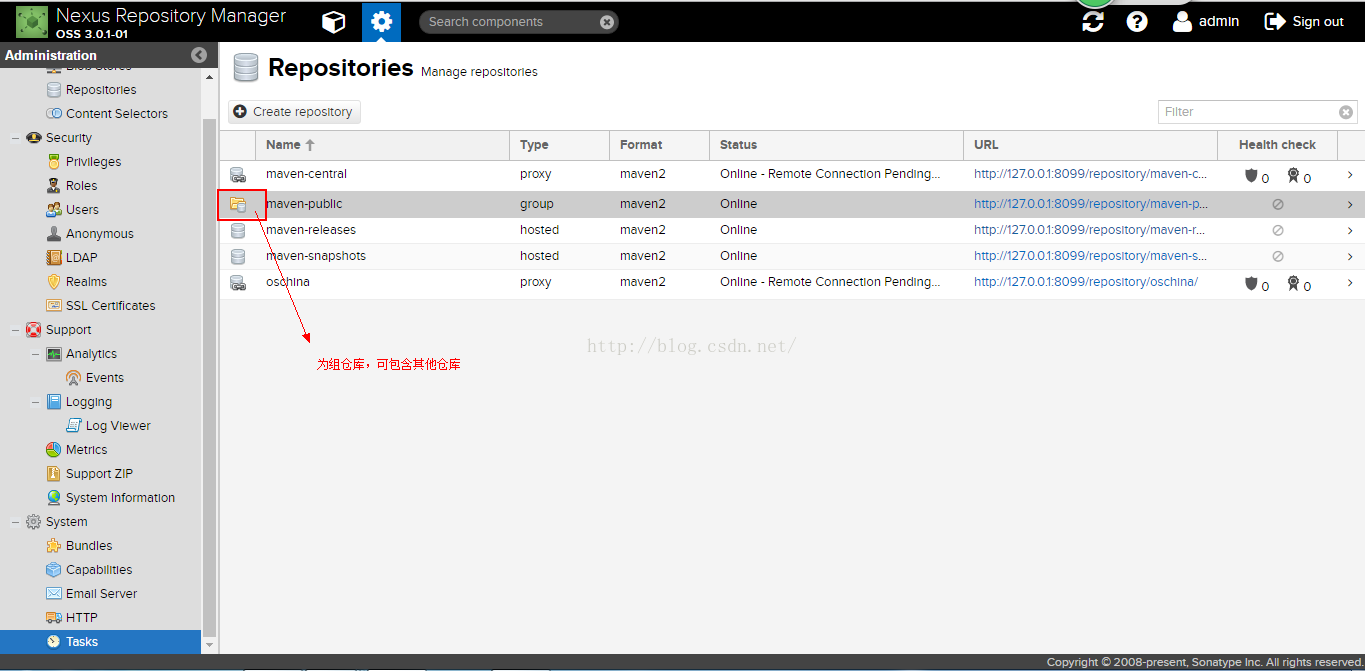Open Capabilities under System
Screen dimensions: 1365x671
click(x=99, y=570)
